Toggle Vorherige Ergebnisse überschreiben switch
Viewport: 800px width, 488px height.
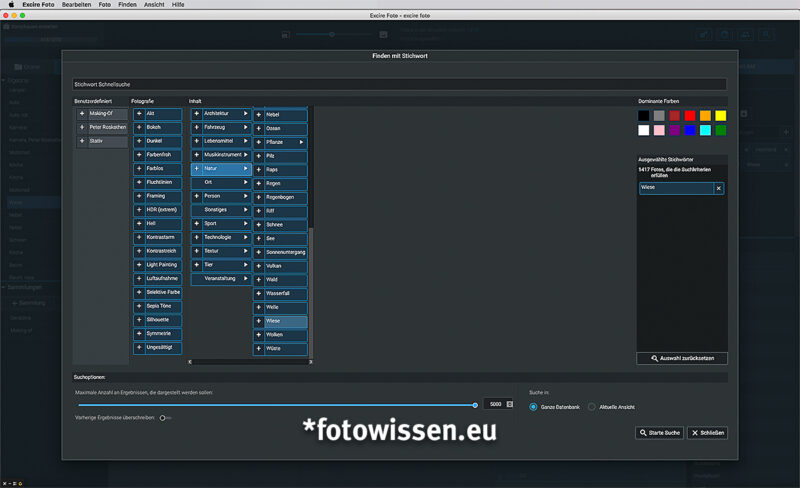(x=165, y=418)
